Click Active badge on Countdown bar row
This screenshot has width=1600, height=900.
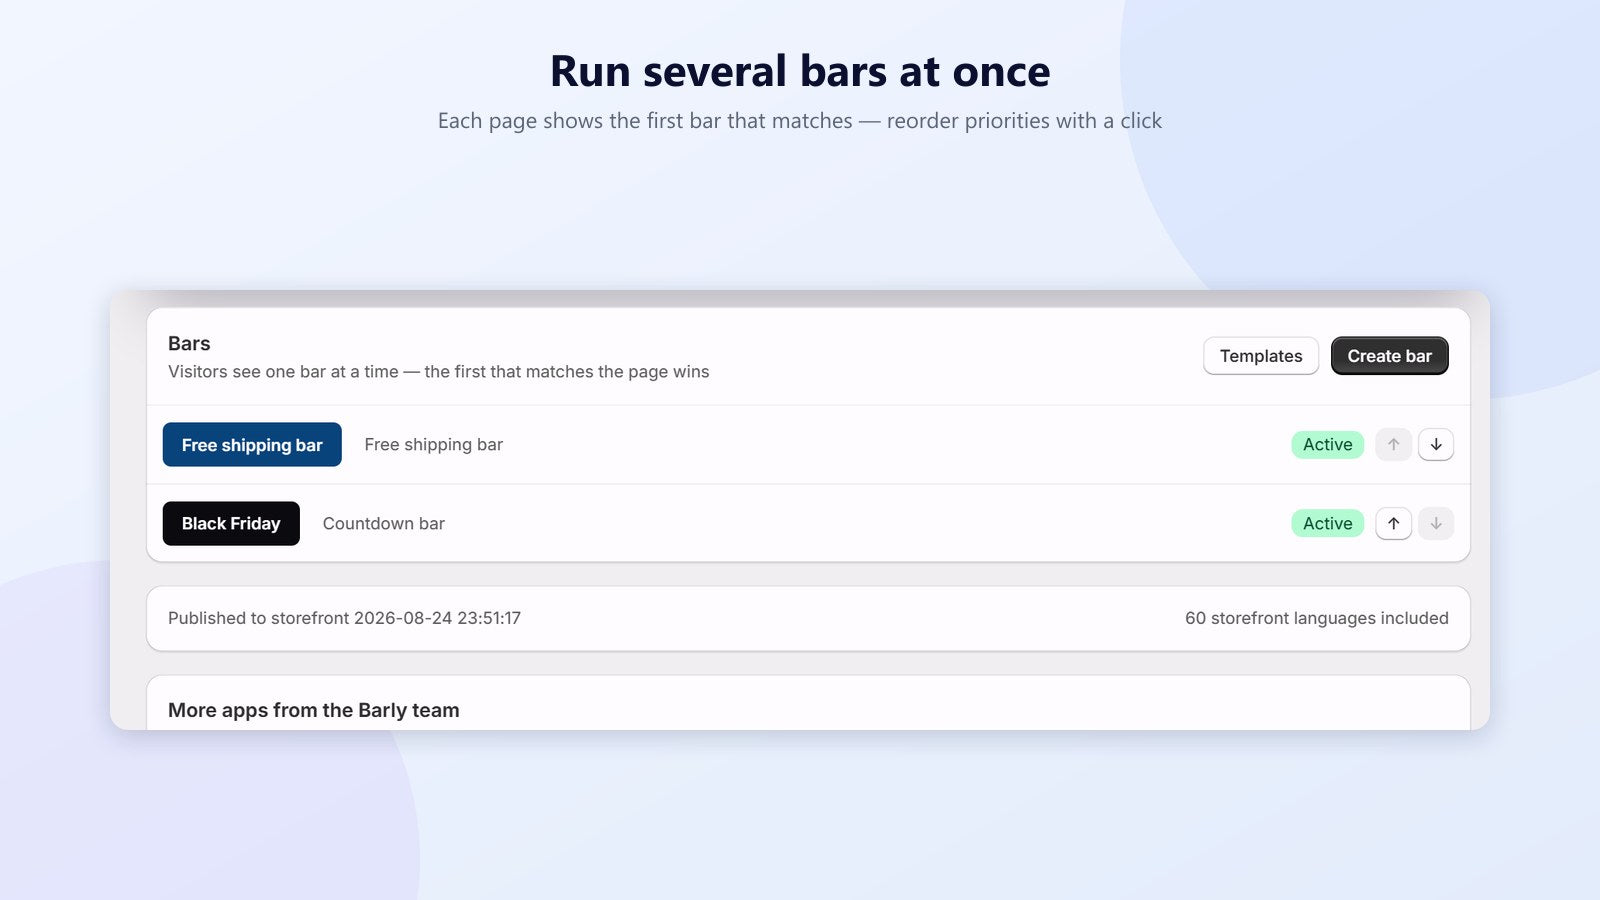click(x=1327, y=523)
